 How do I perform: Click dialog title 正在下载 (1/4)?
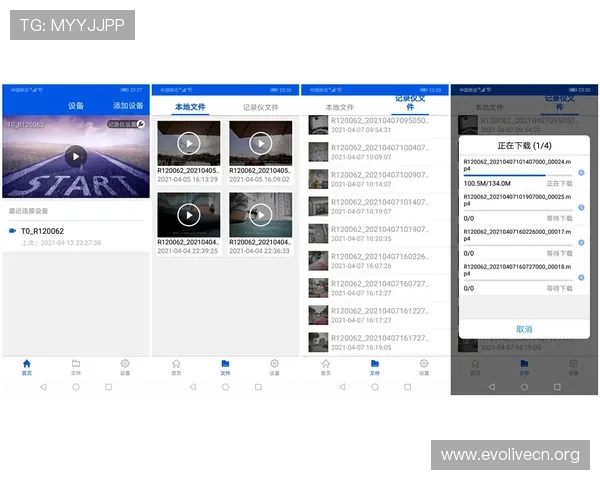click(x=524, y=145)
